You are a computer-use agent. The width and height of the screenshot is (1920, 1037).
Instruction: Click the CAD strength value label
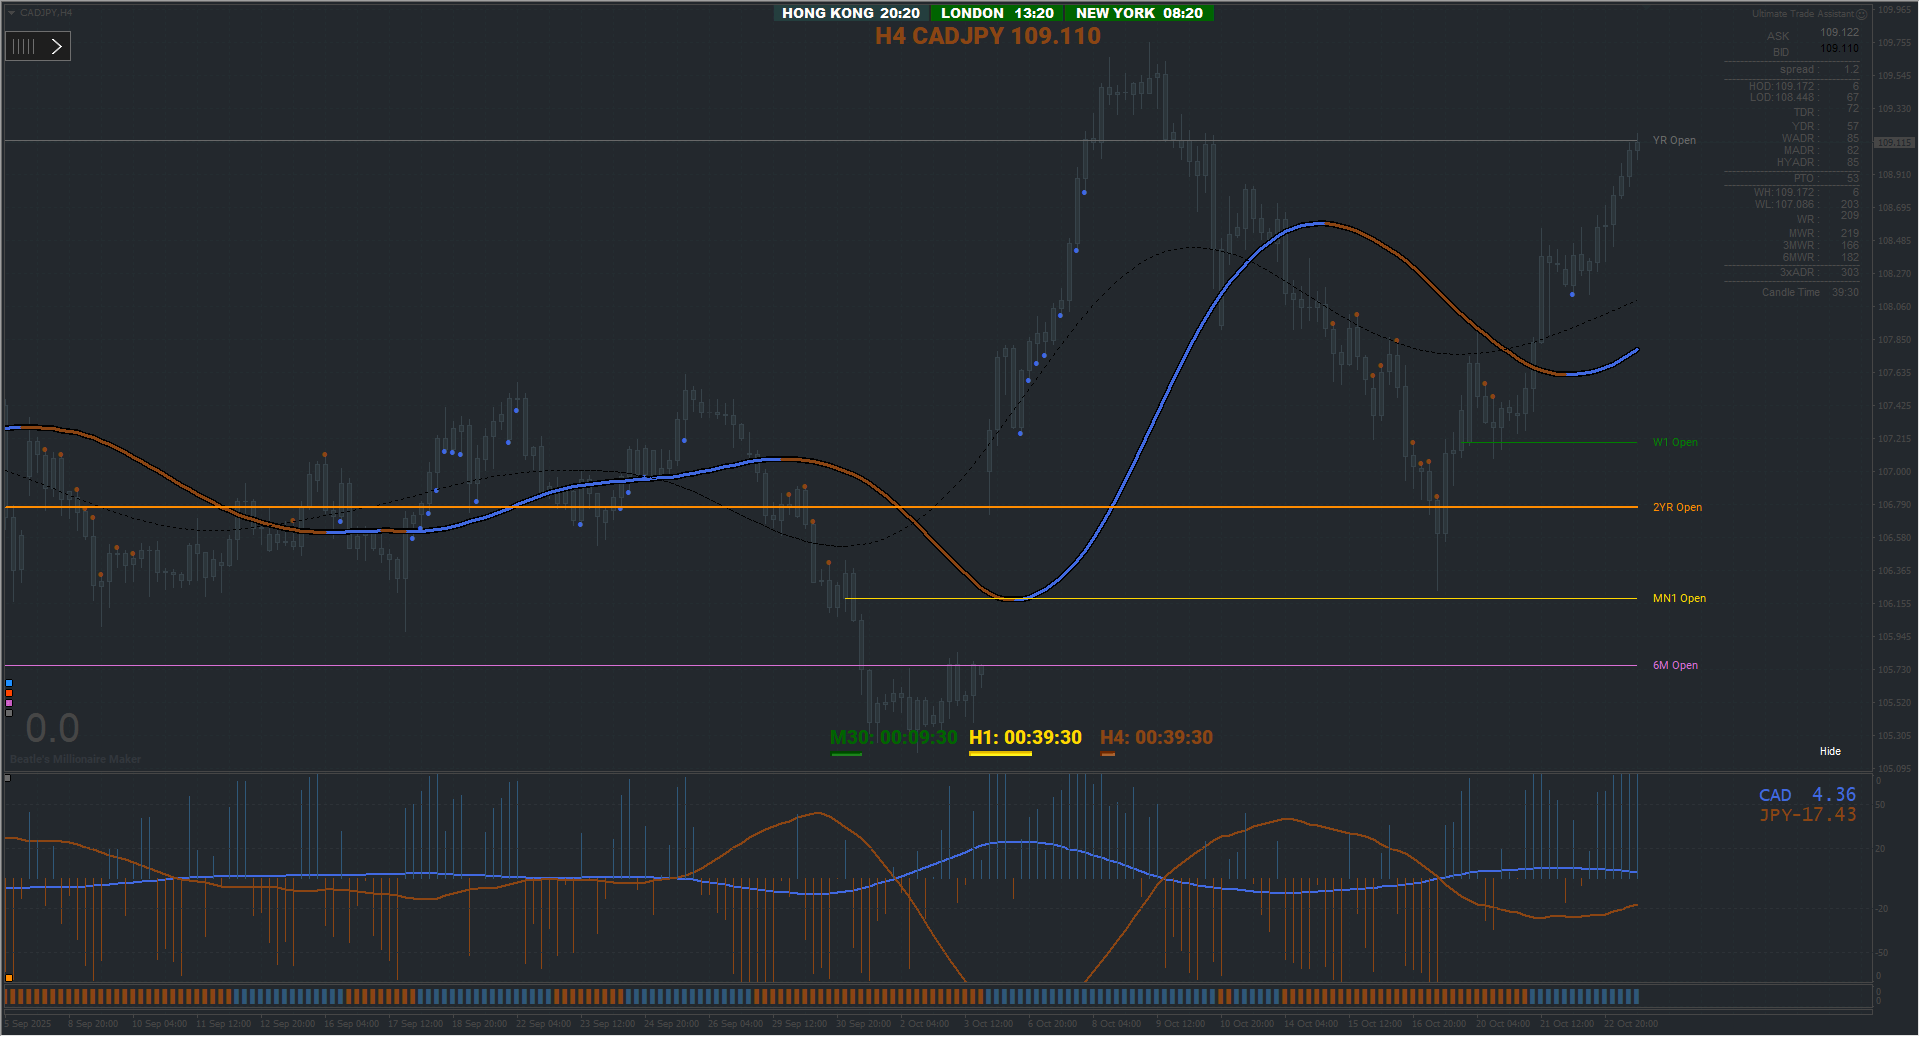click(x=1807, y=795)
